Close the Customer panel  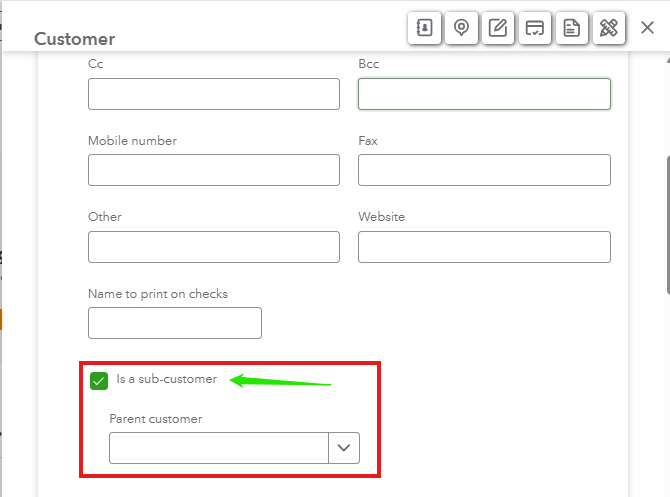point(647,28)
